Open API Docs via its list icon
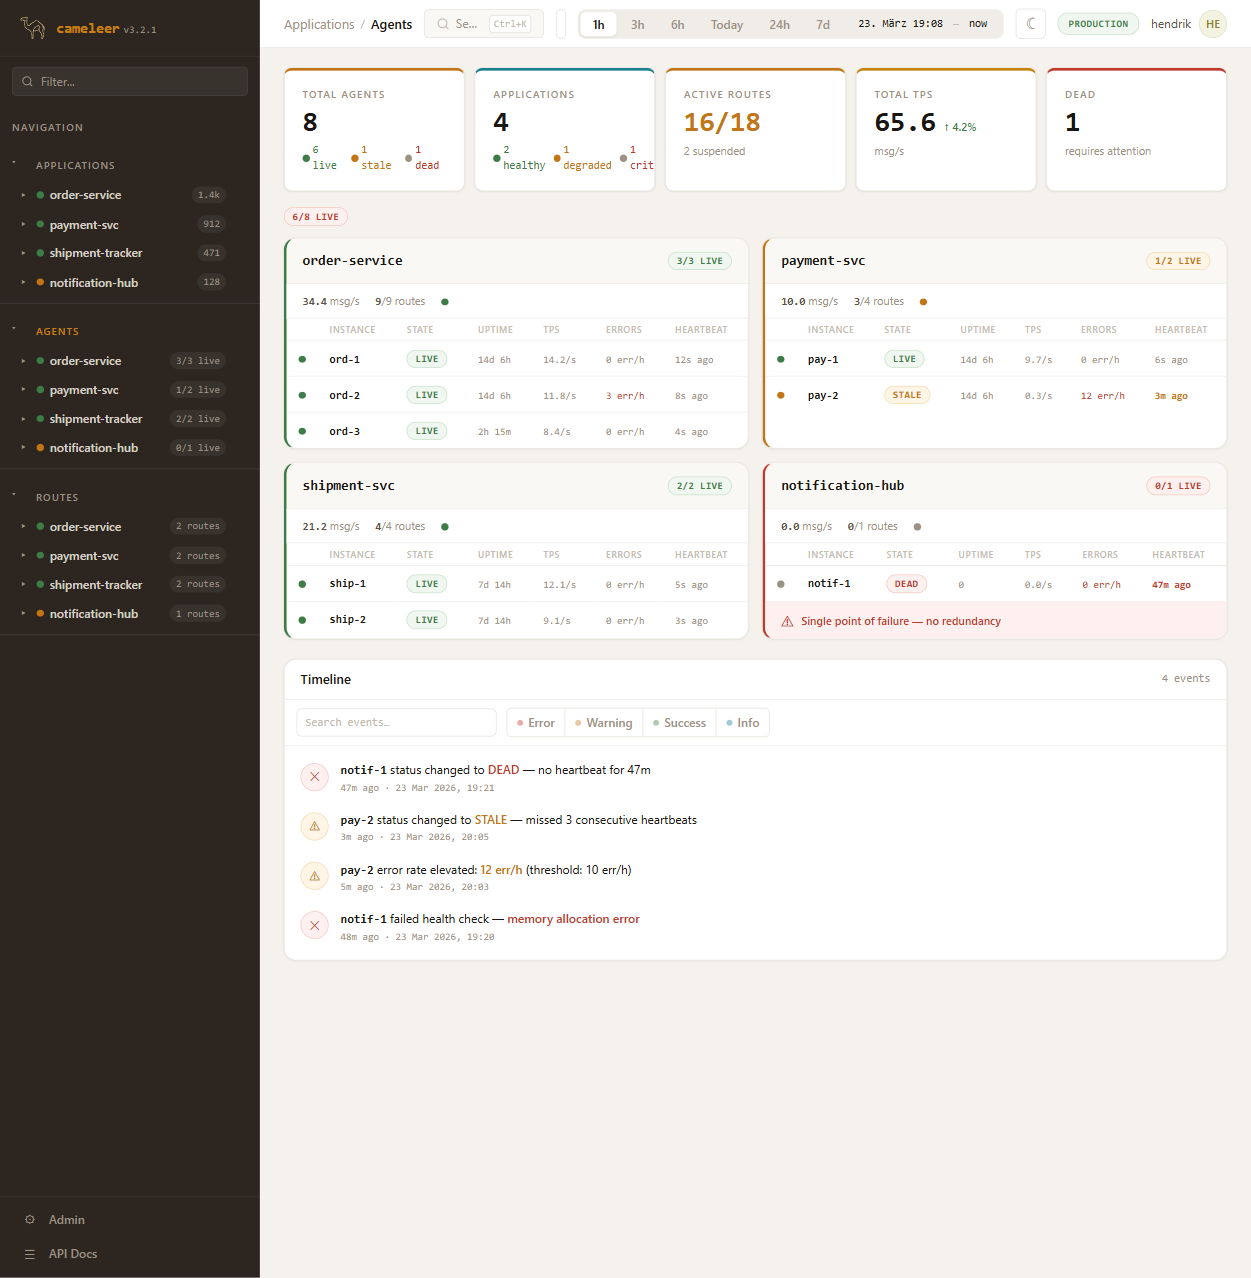Viewport: 1251px width, 1278px height. pos(30,1254)
